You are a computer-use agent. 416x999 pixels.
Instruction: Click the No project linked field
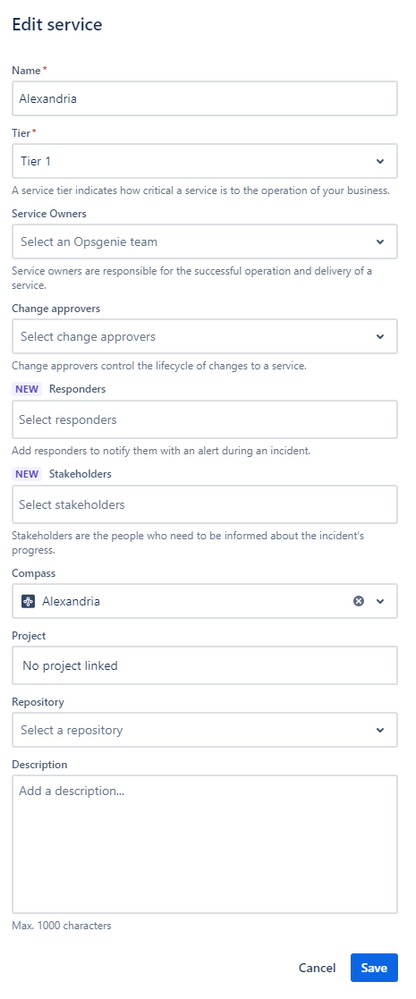coord(204,666)
